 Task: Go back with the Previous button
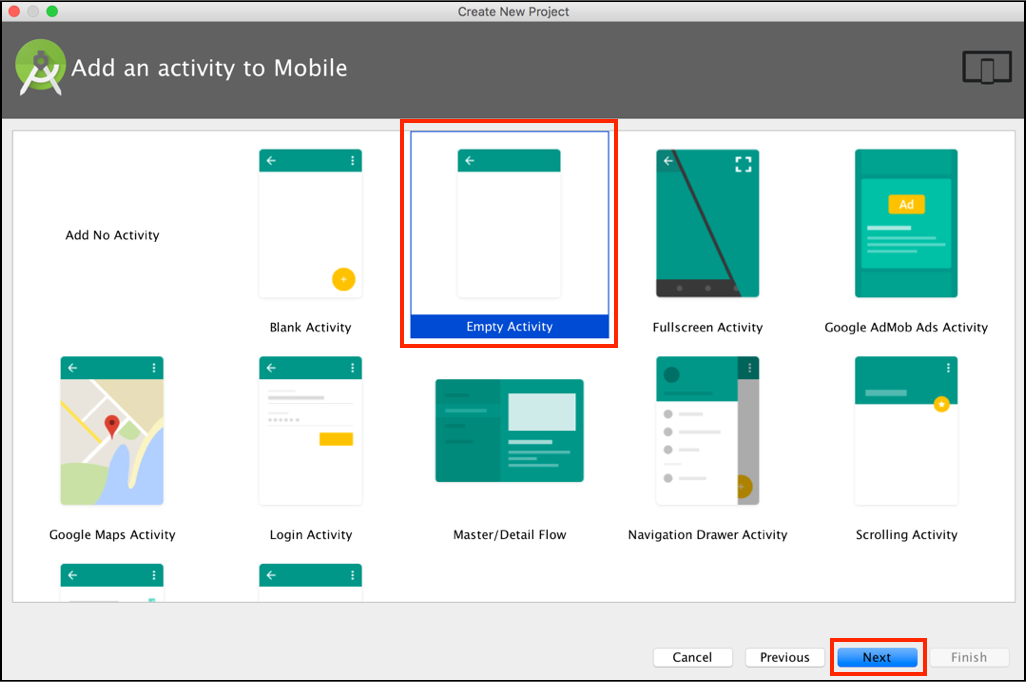click(784, 657)
